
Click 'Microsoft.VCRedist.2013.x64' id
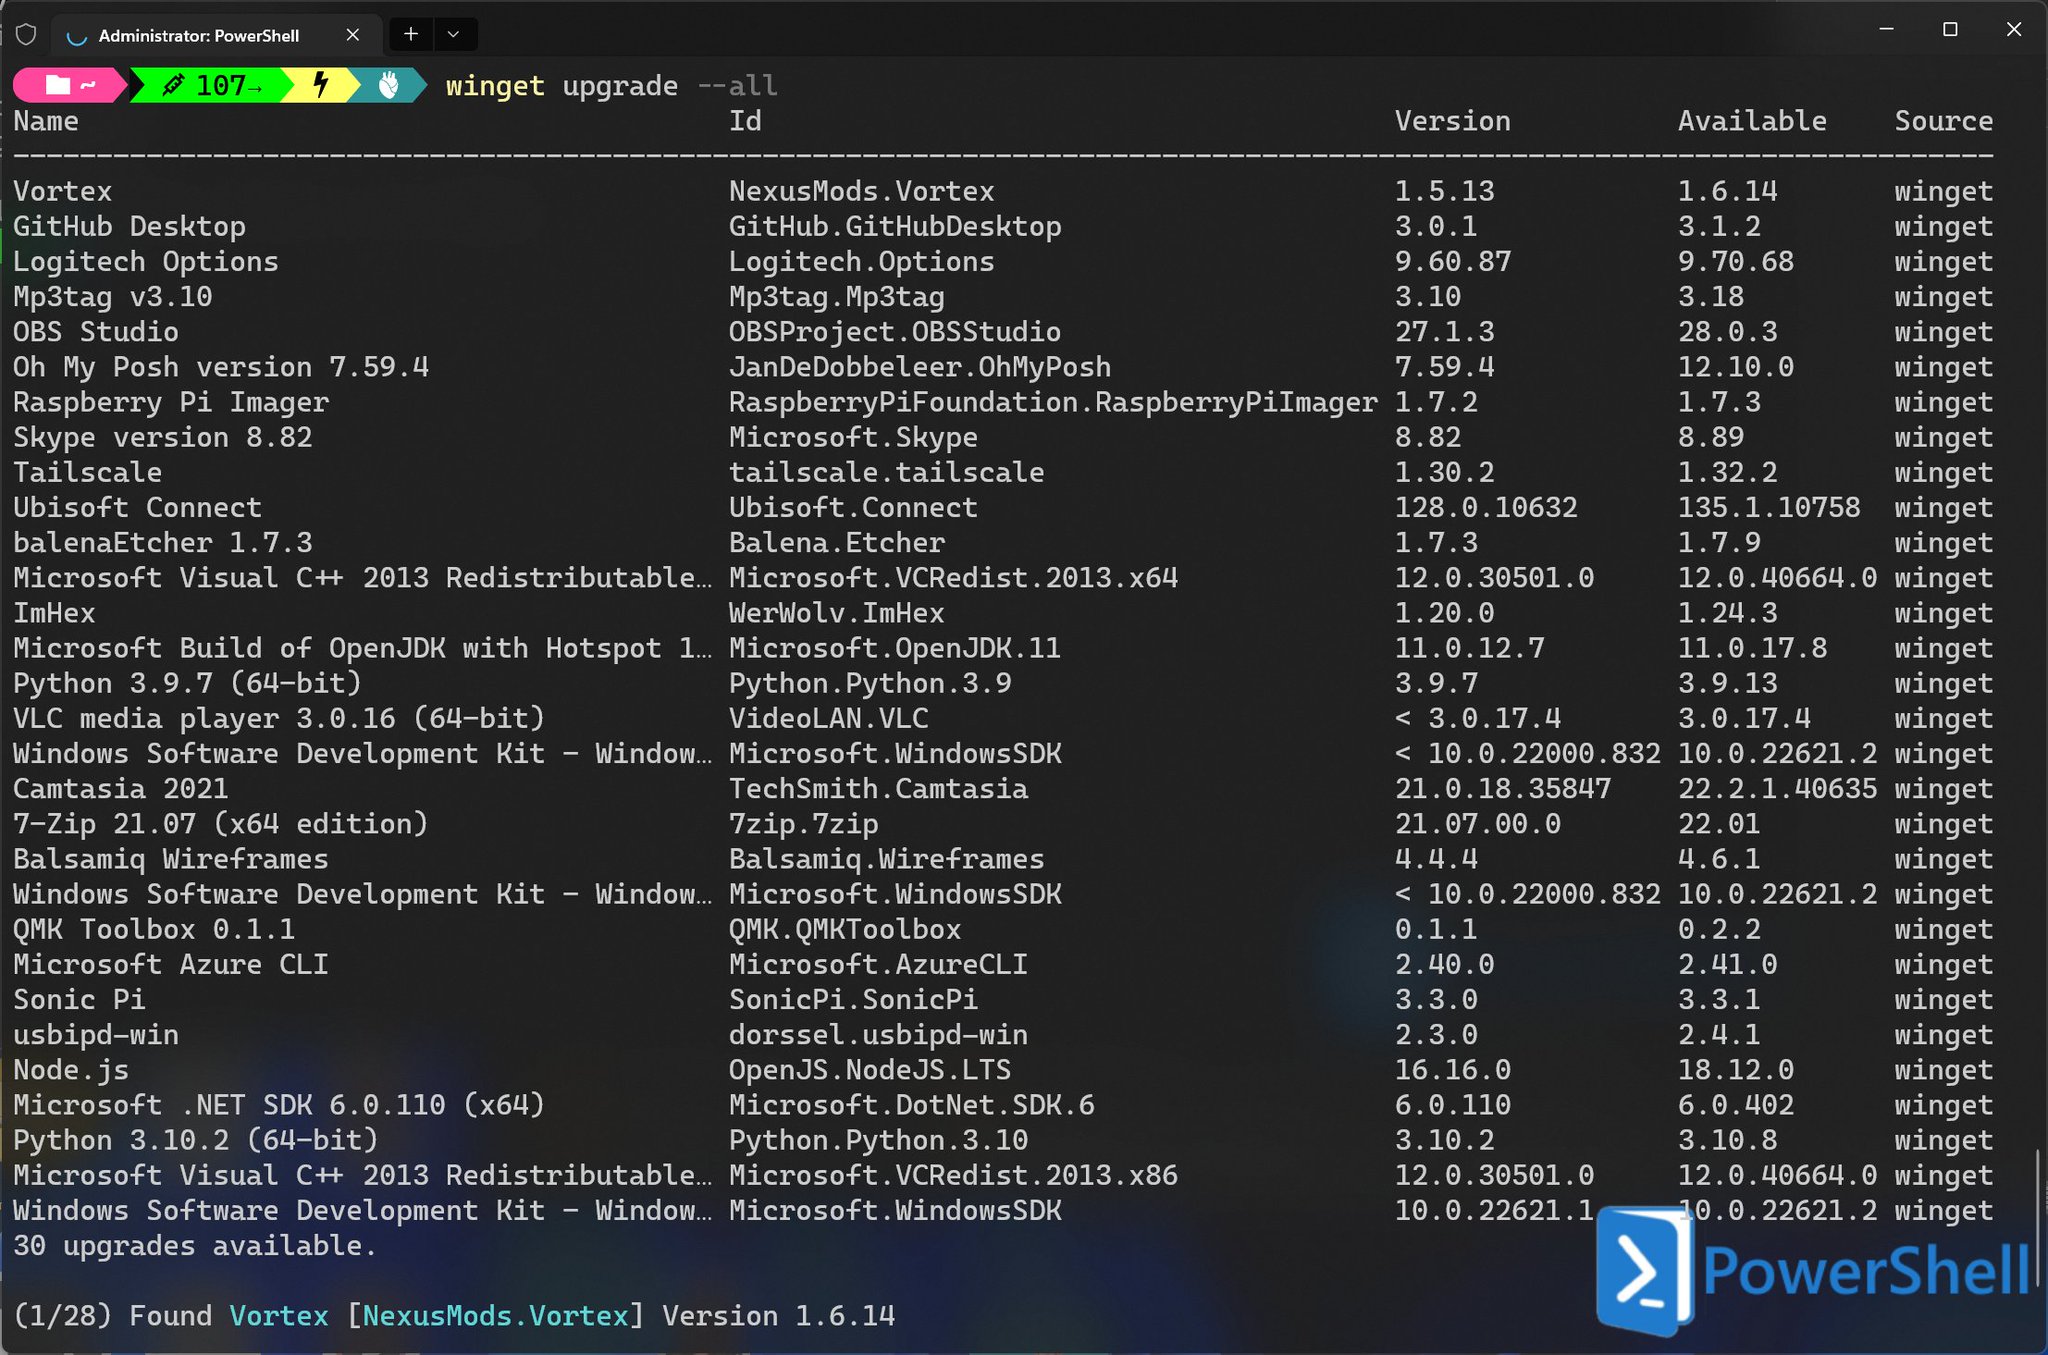pos(953,578)
